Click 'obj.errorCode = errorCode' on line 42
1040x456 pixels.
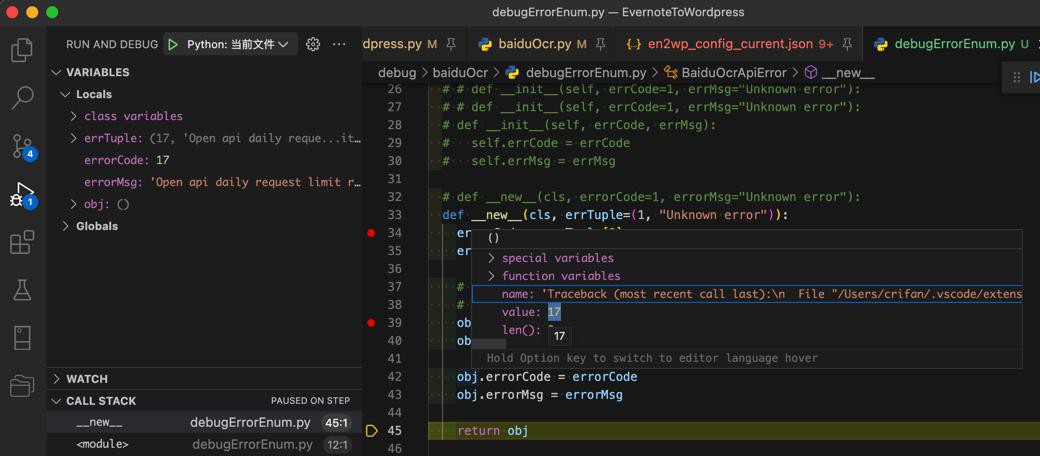click(547, 376)
